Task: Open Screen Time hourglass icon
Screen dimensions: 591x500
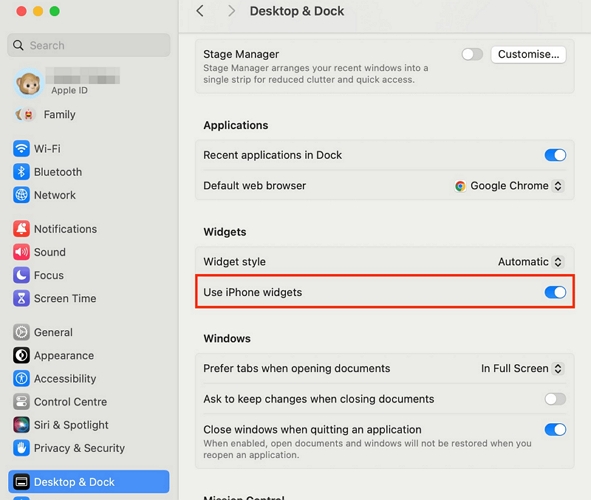Action: click(21, 298)
